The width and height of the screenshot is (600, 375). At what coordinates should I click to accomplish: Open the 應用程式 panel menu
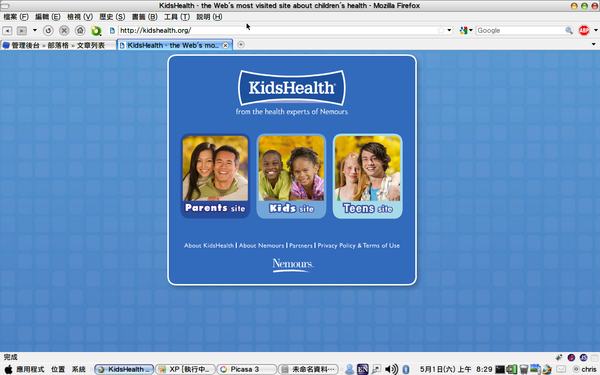tap(30, 369)
